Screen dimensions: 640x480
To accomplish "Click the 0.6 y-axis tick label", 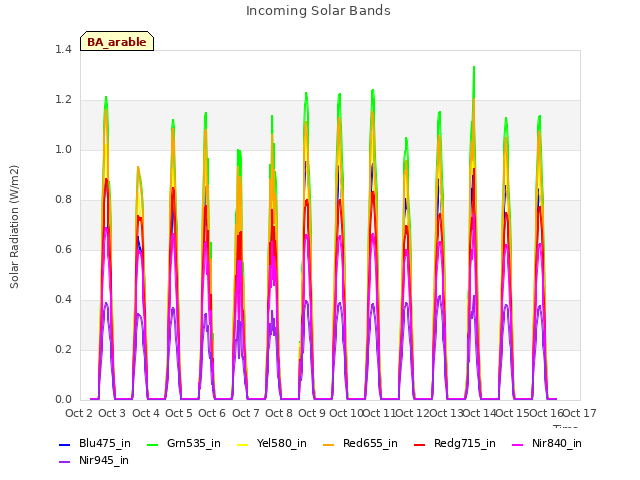I will (63, 249).
